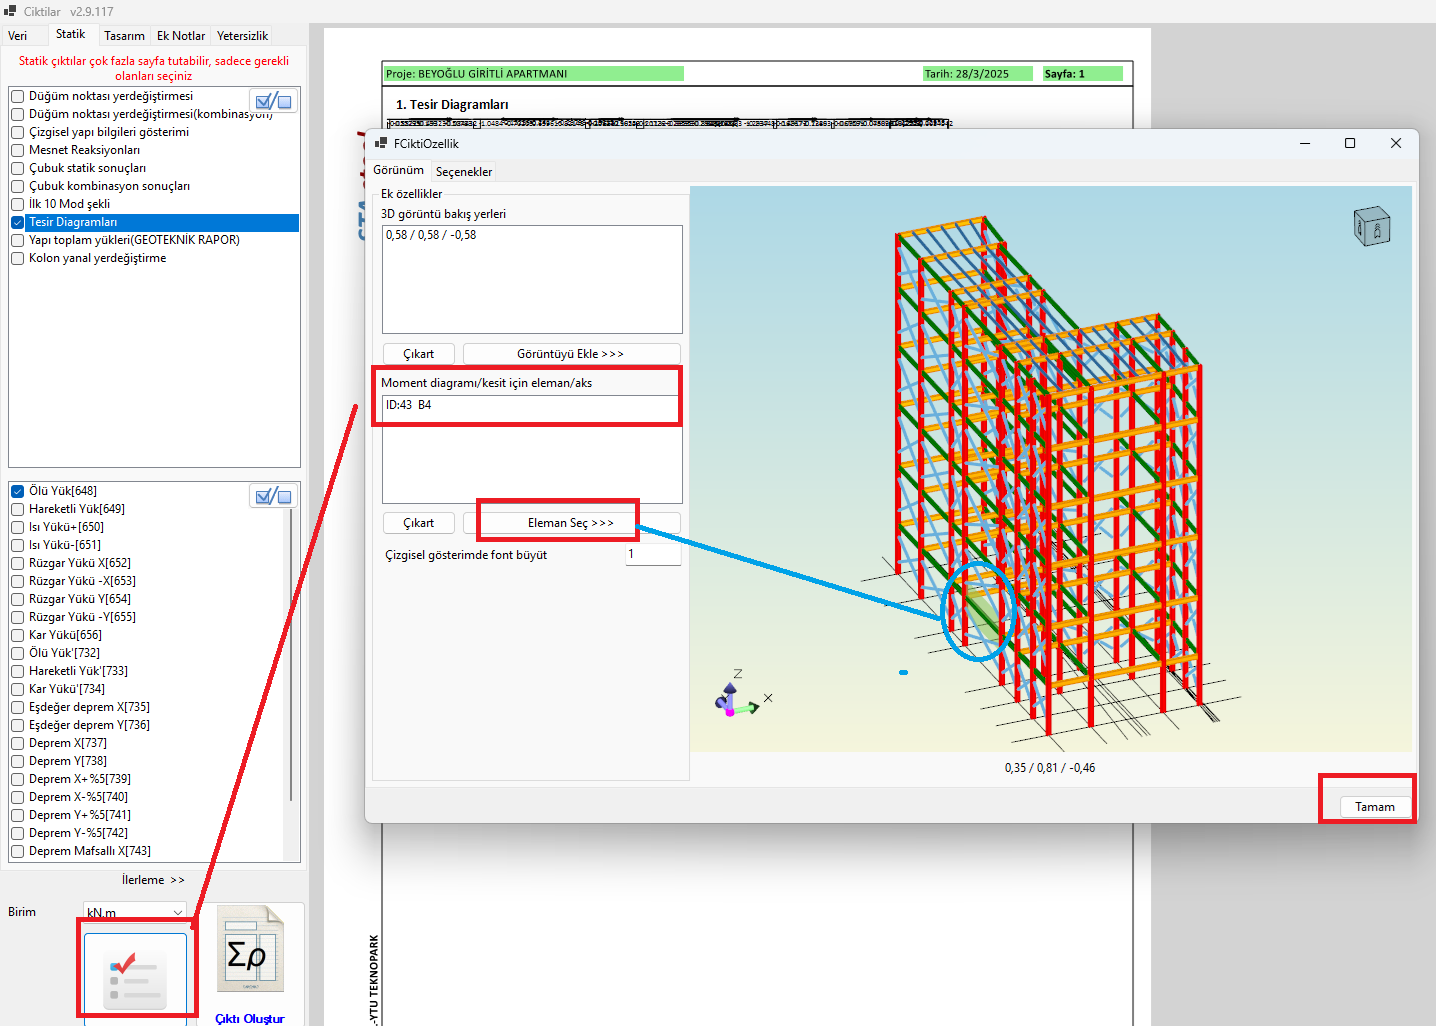Click the select-all toggle icon above output list
The height and width of the screenshot is (1026, 1436).
coord(273,101)
